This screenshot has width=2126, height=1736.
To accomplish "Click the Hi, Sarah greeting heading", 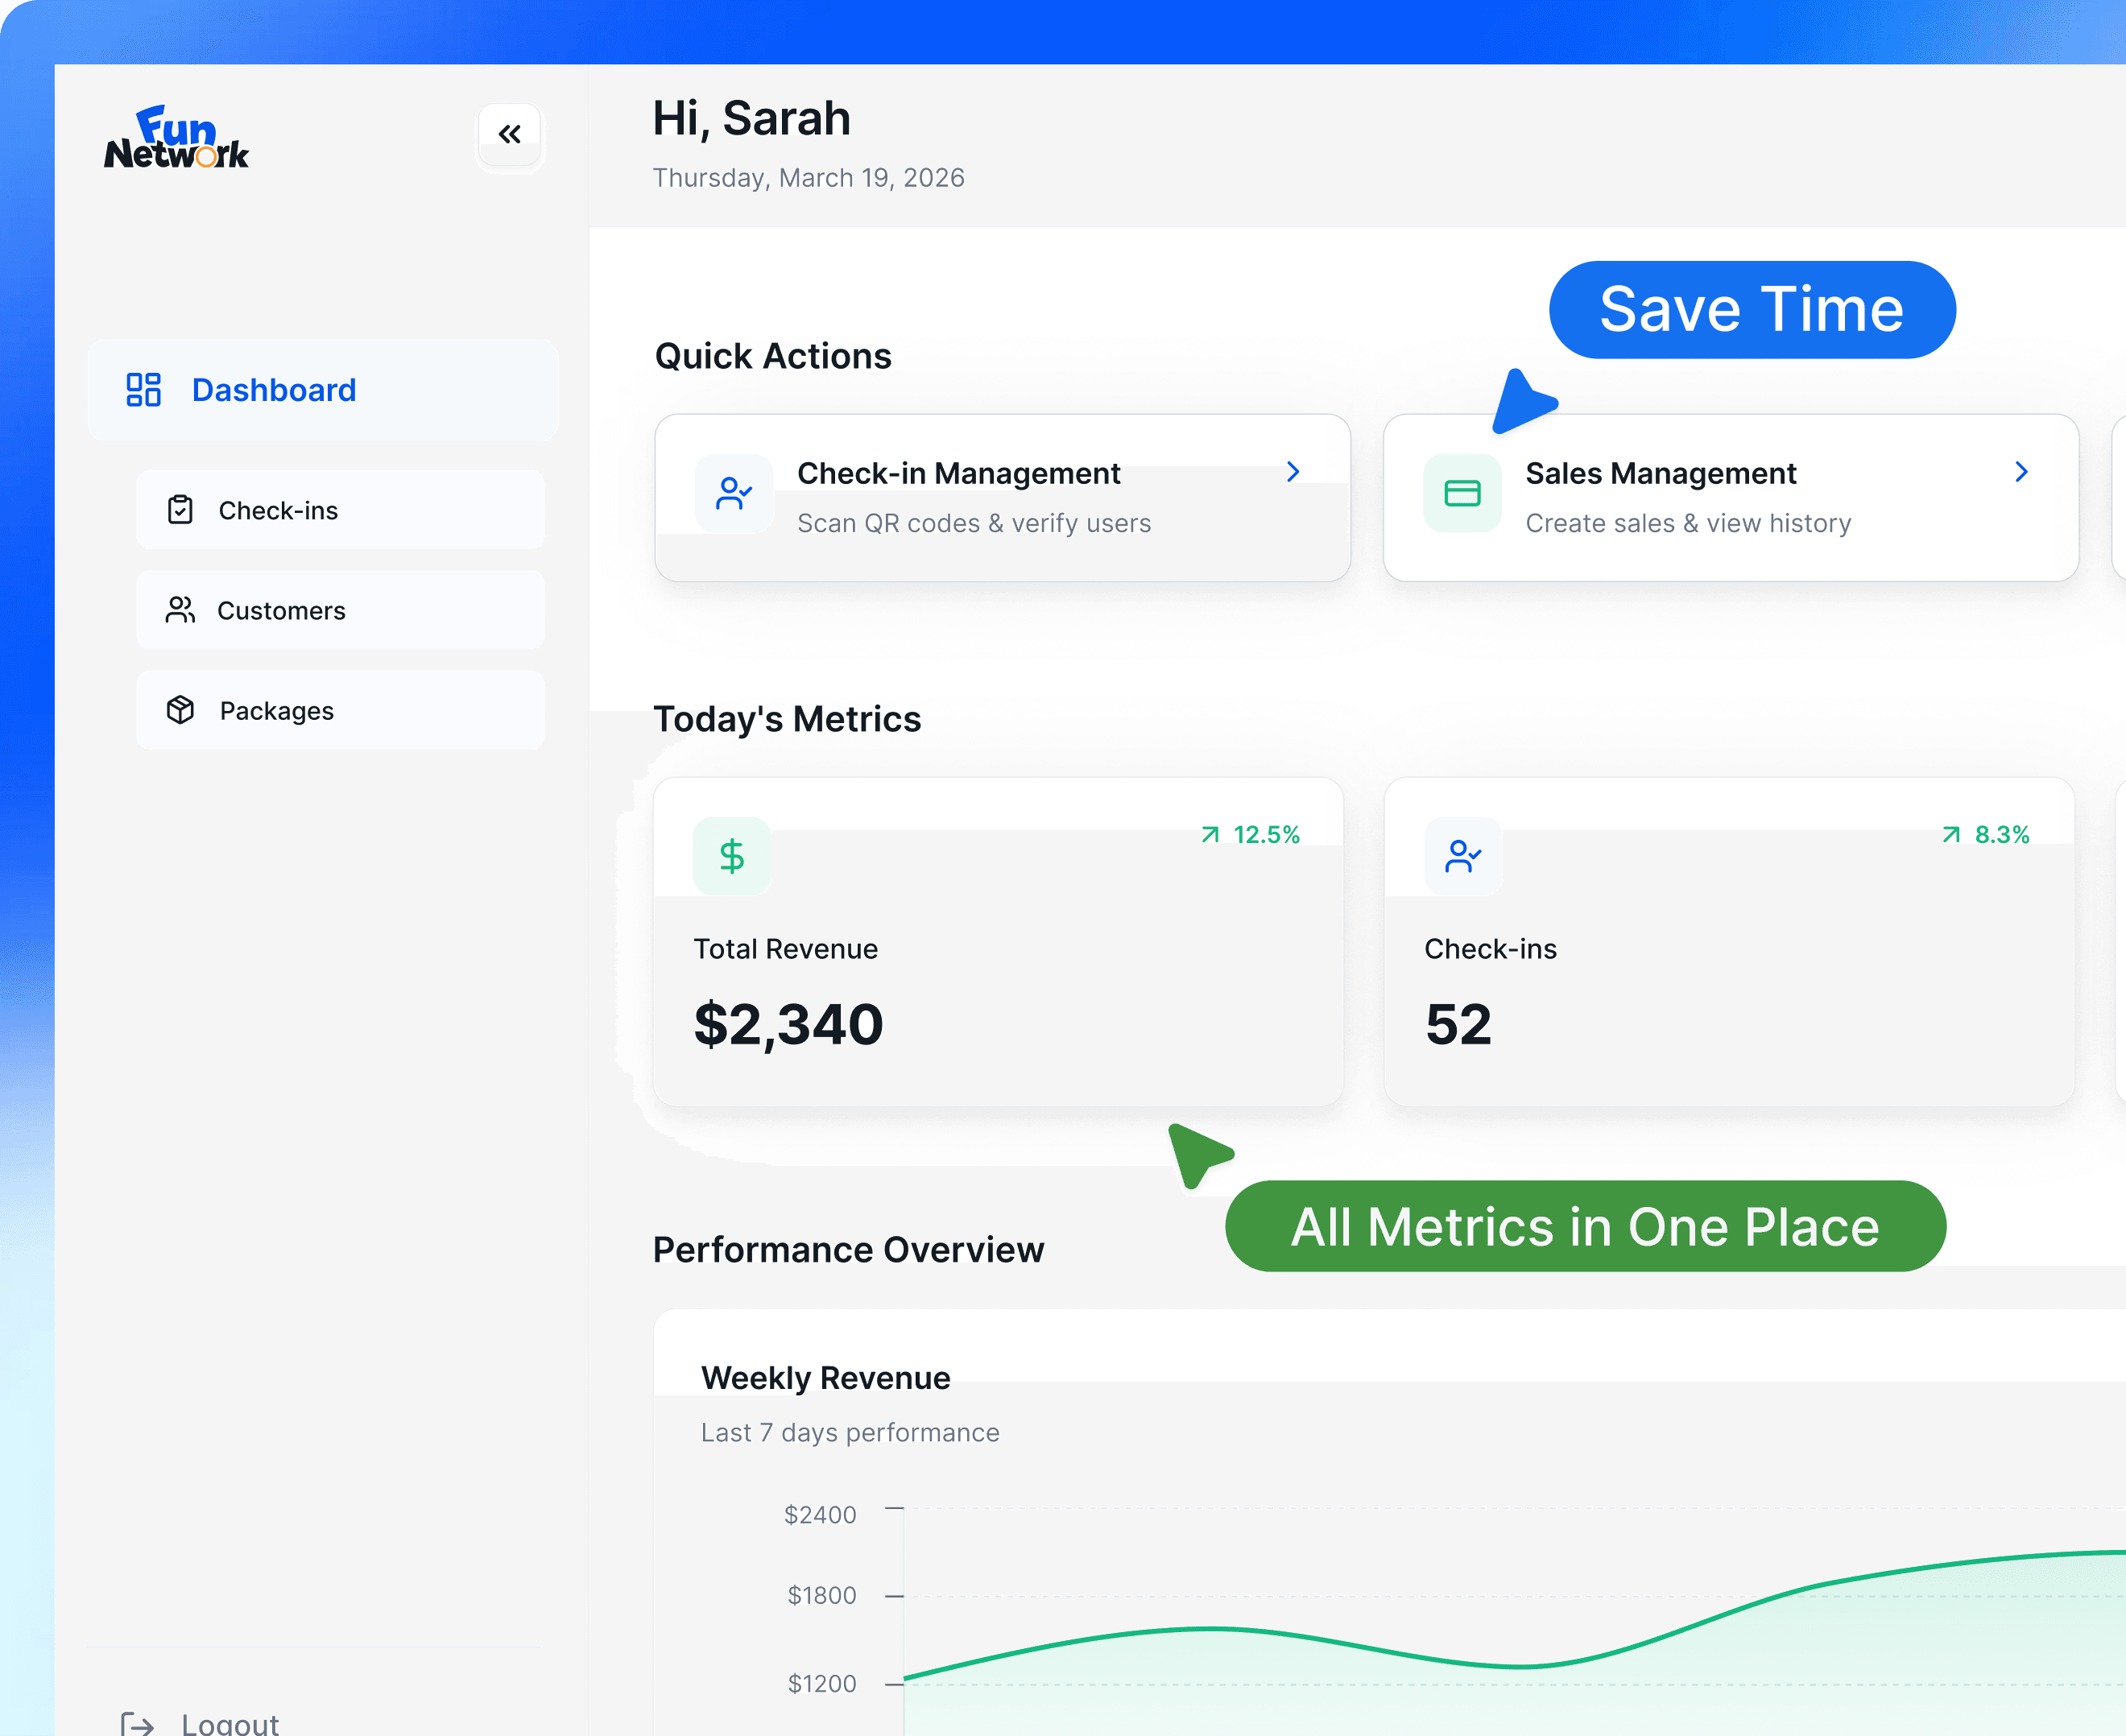I will 752,118.
